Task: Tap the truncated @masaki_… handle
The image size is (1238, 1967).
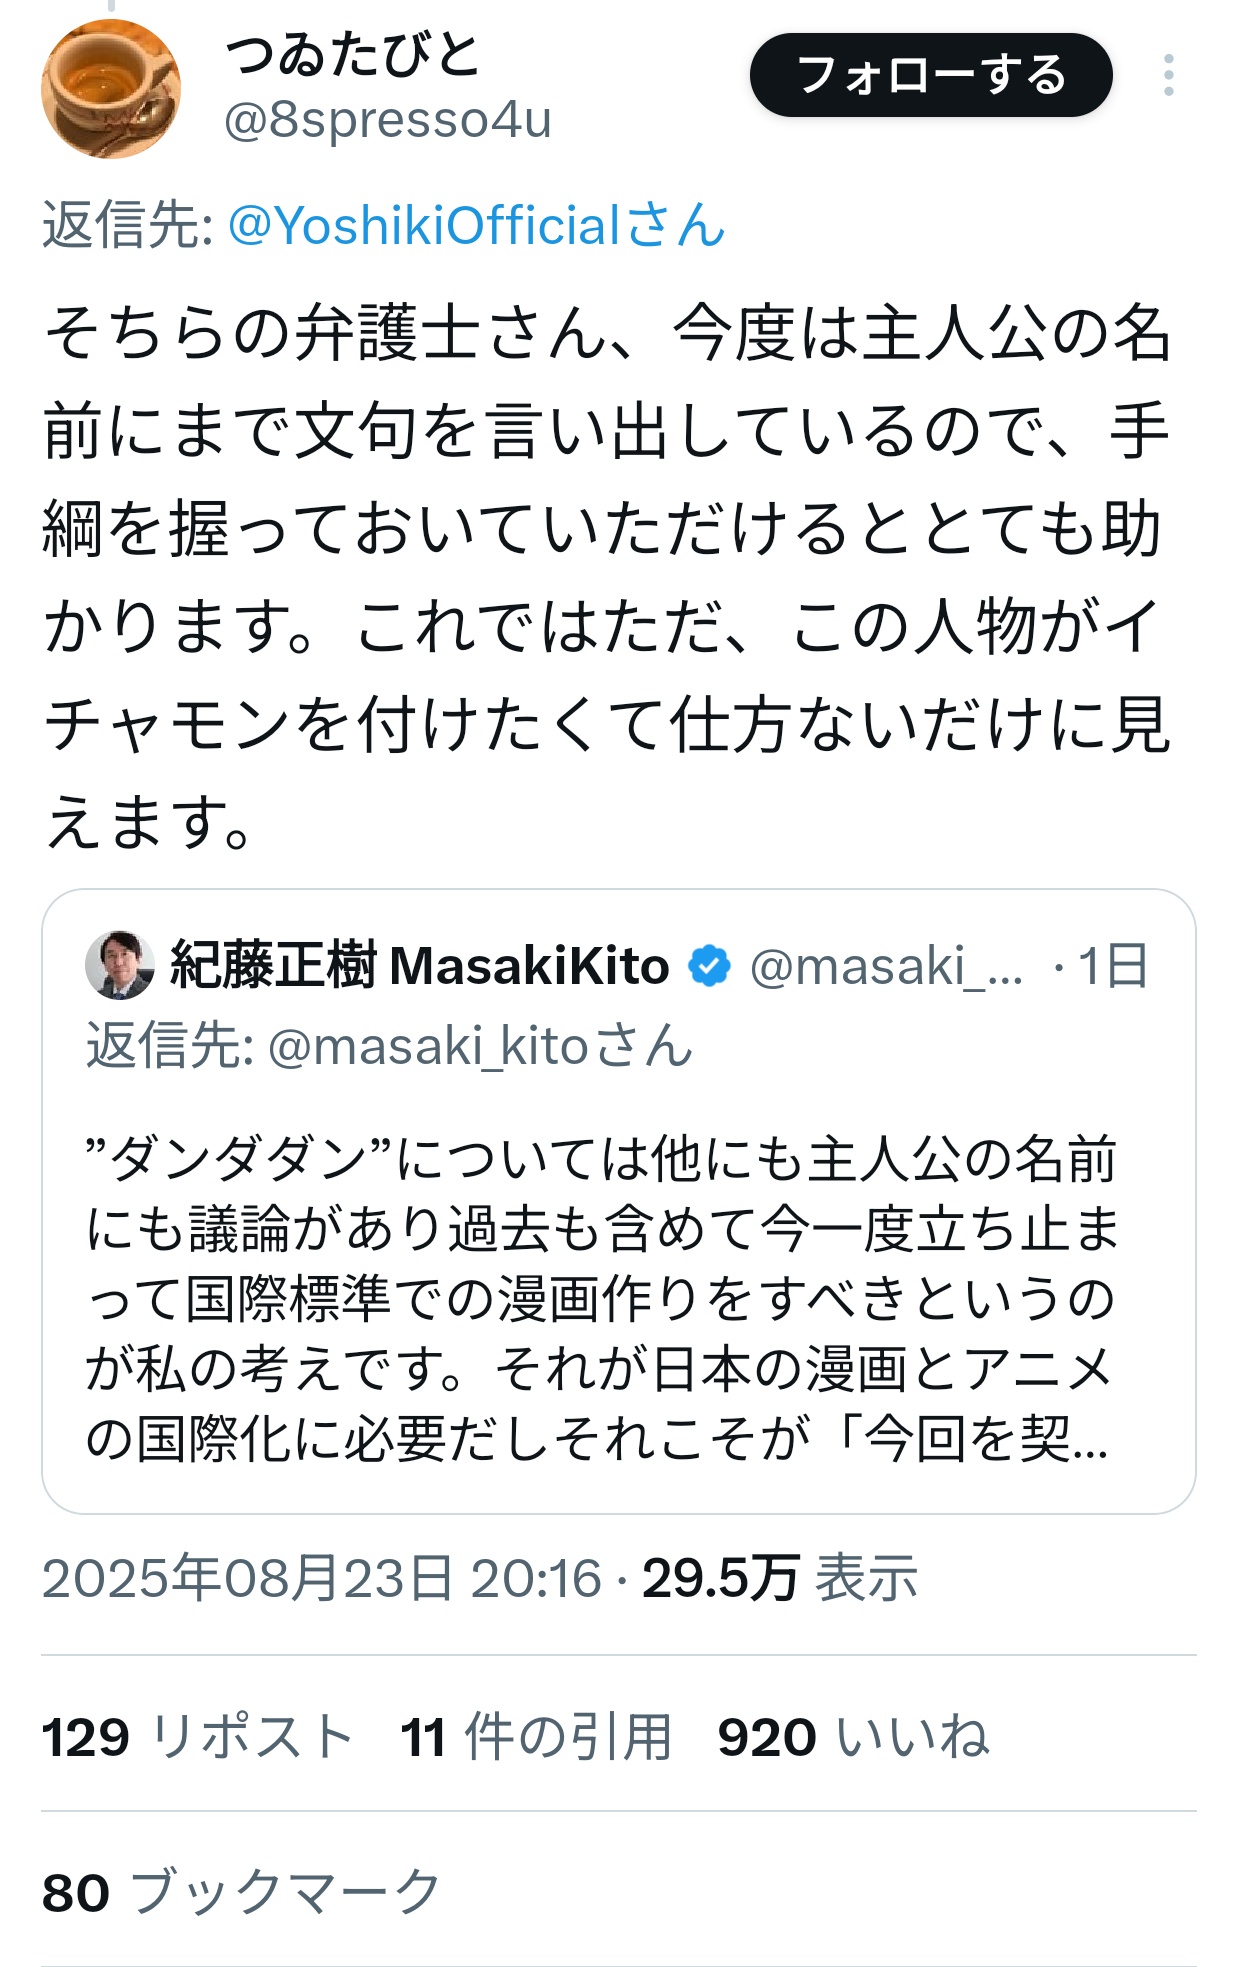Action: 887,966
